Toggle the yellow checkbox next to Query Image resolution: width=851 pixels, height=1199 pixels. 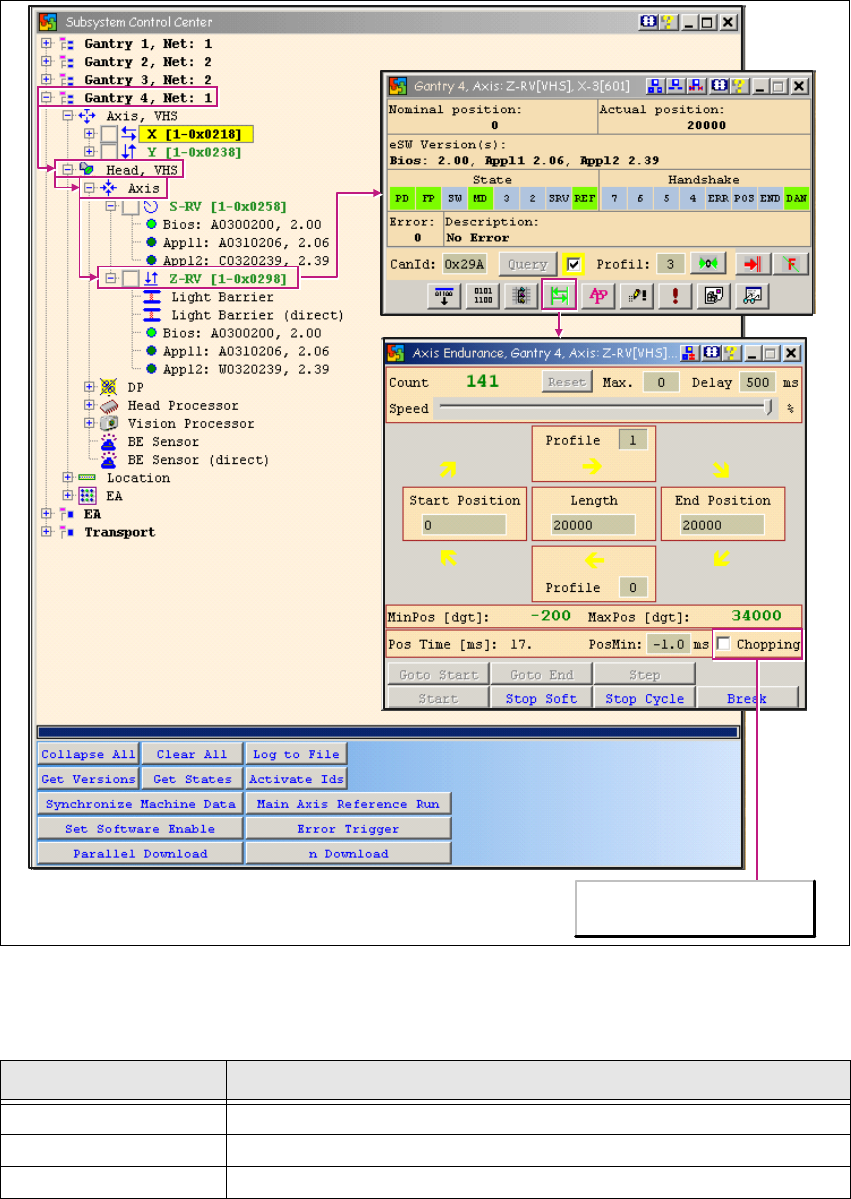click(x=573, y=264)
